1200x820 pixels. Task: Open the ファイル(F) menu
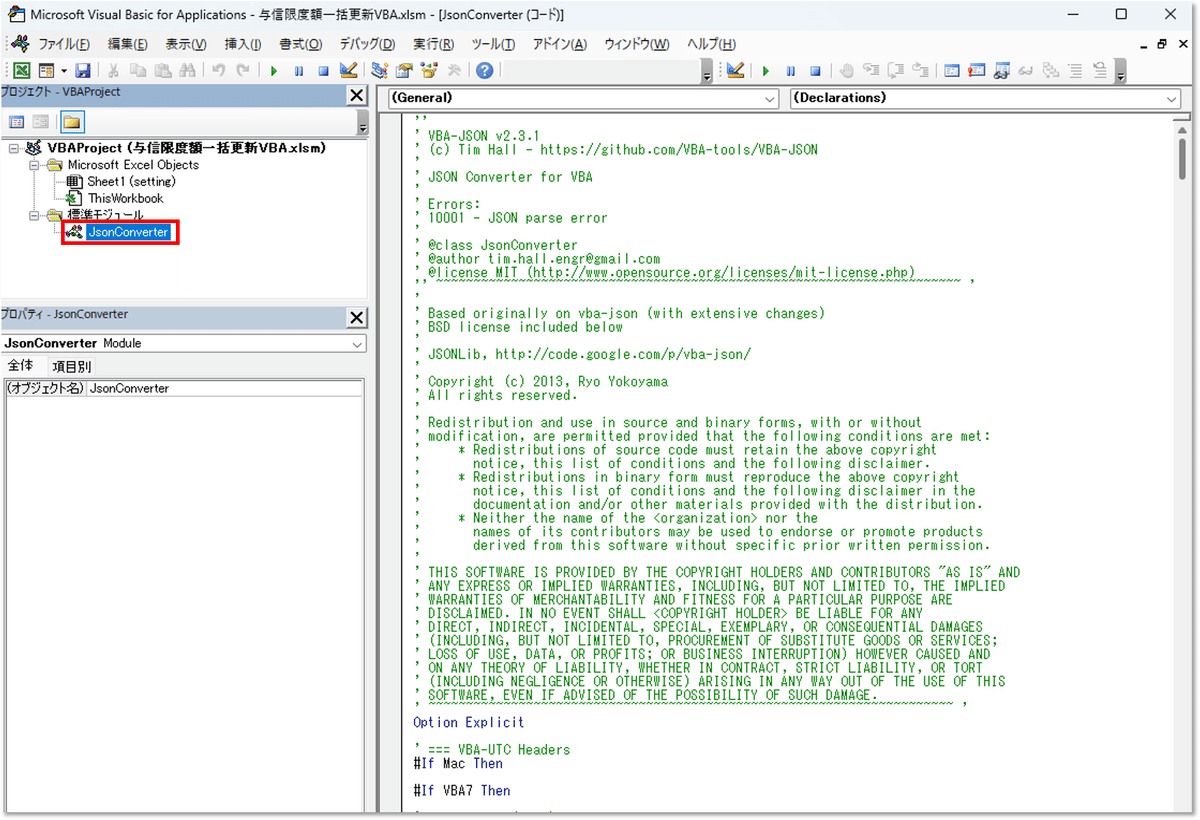click(x=64, y=45)
